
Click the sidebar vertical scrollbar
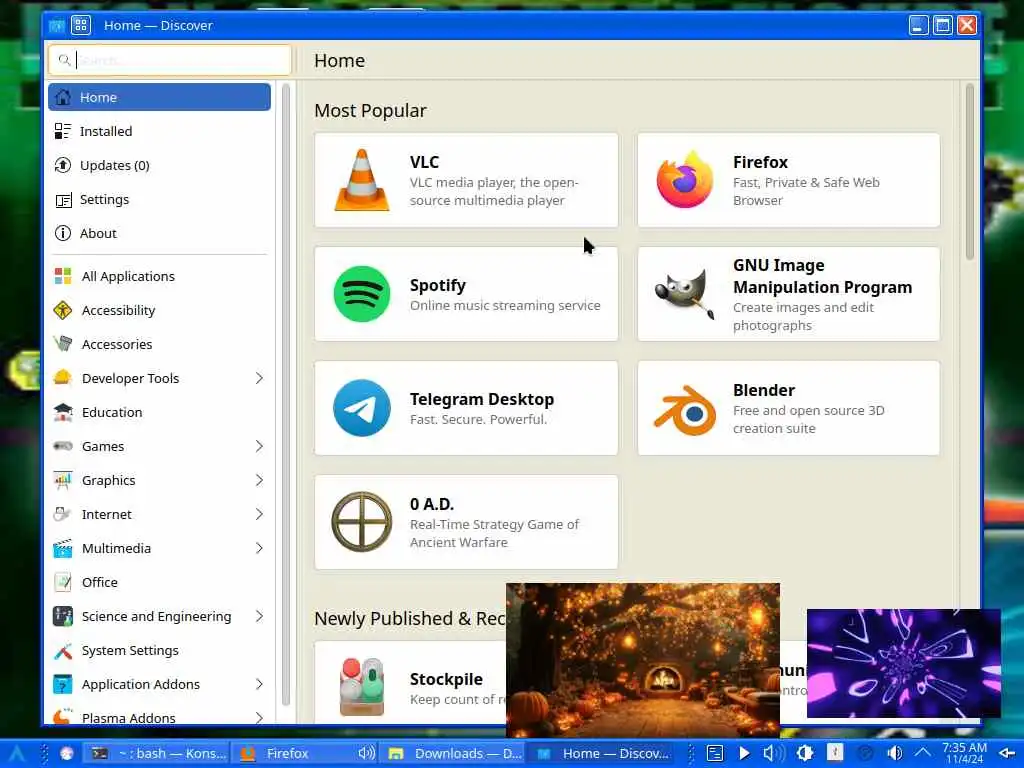pos(285,394)
